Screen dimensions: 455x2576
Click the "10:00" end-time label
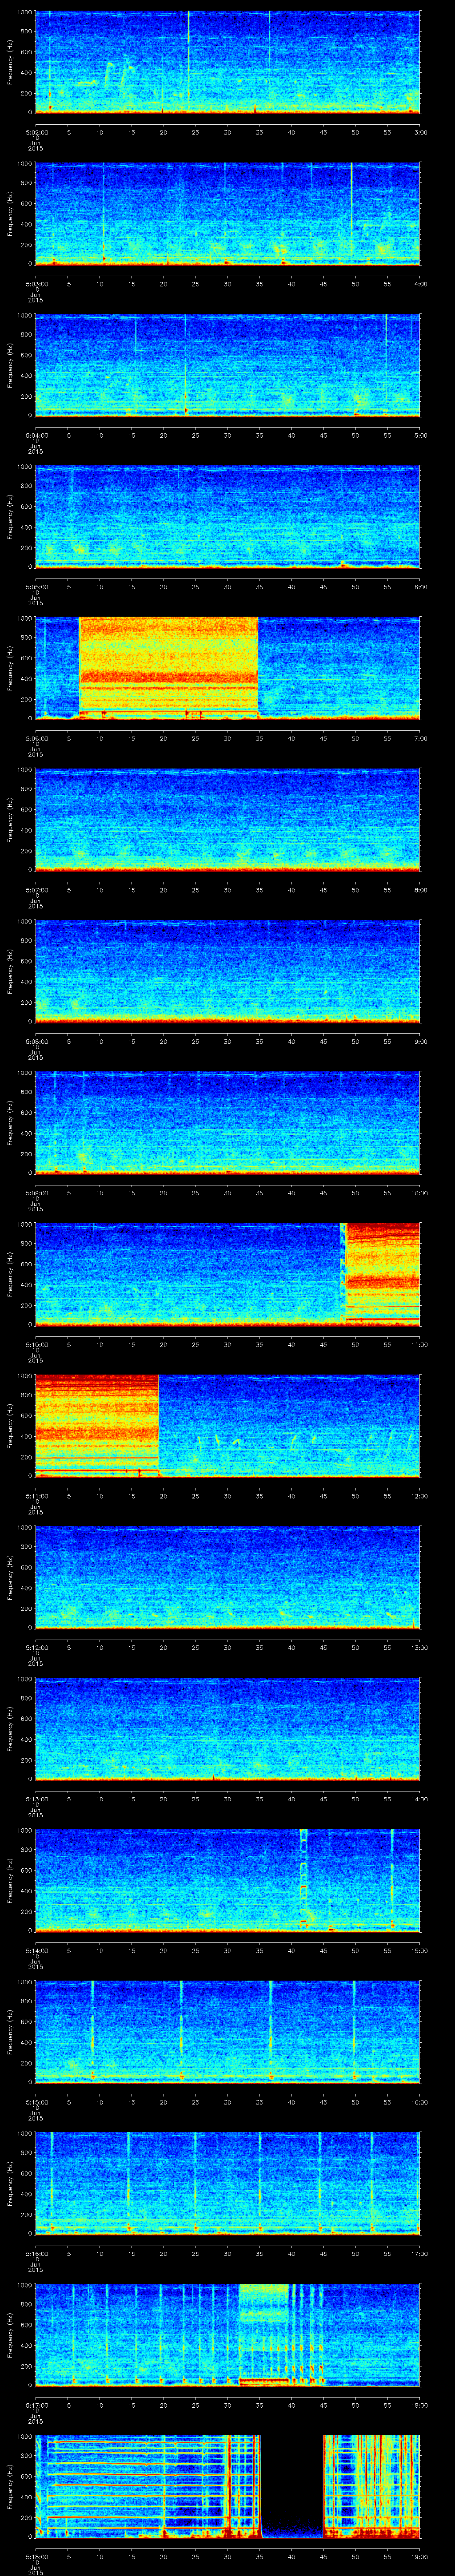[x=420, y=1192]
